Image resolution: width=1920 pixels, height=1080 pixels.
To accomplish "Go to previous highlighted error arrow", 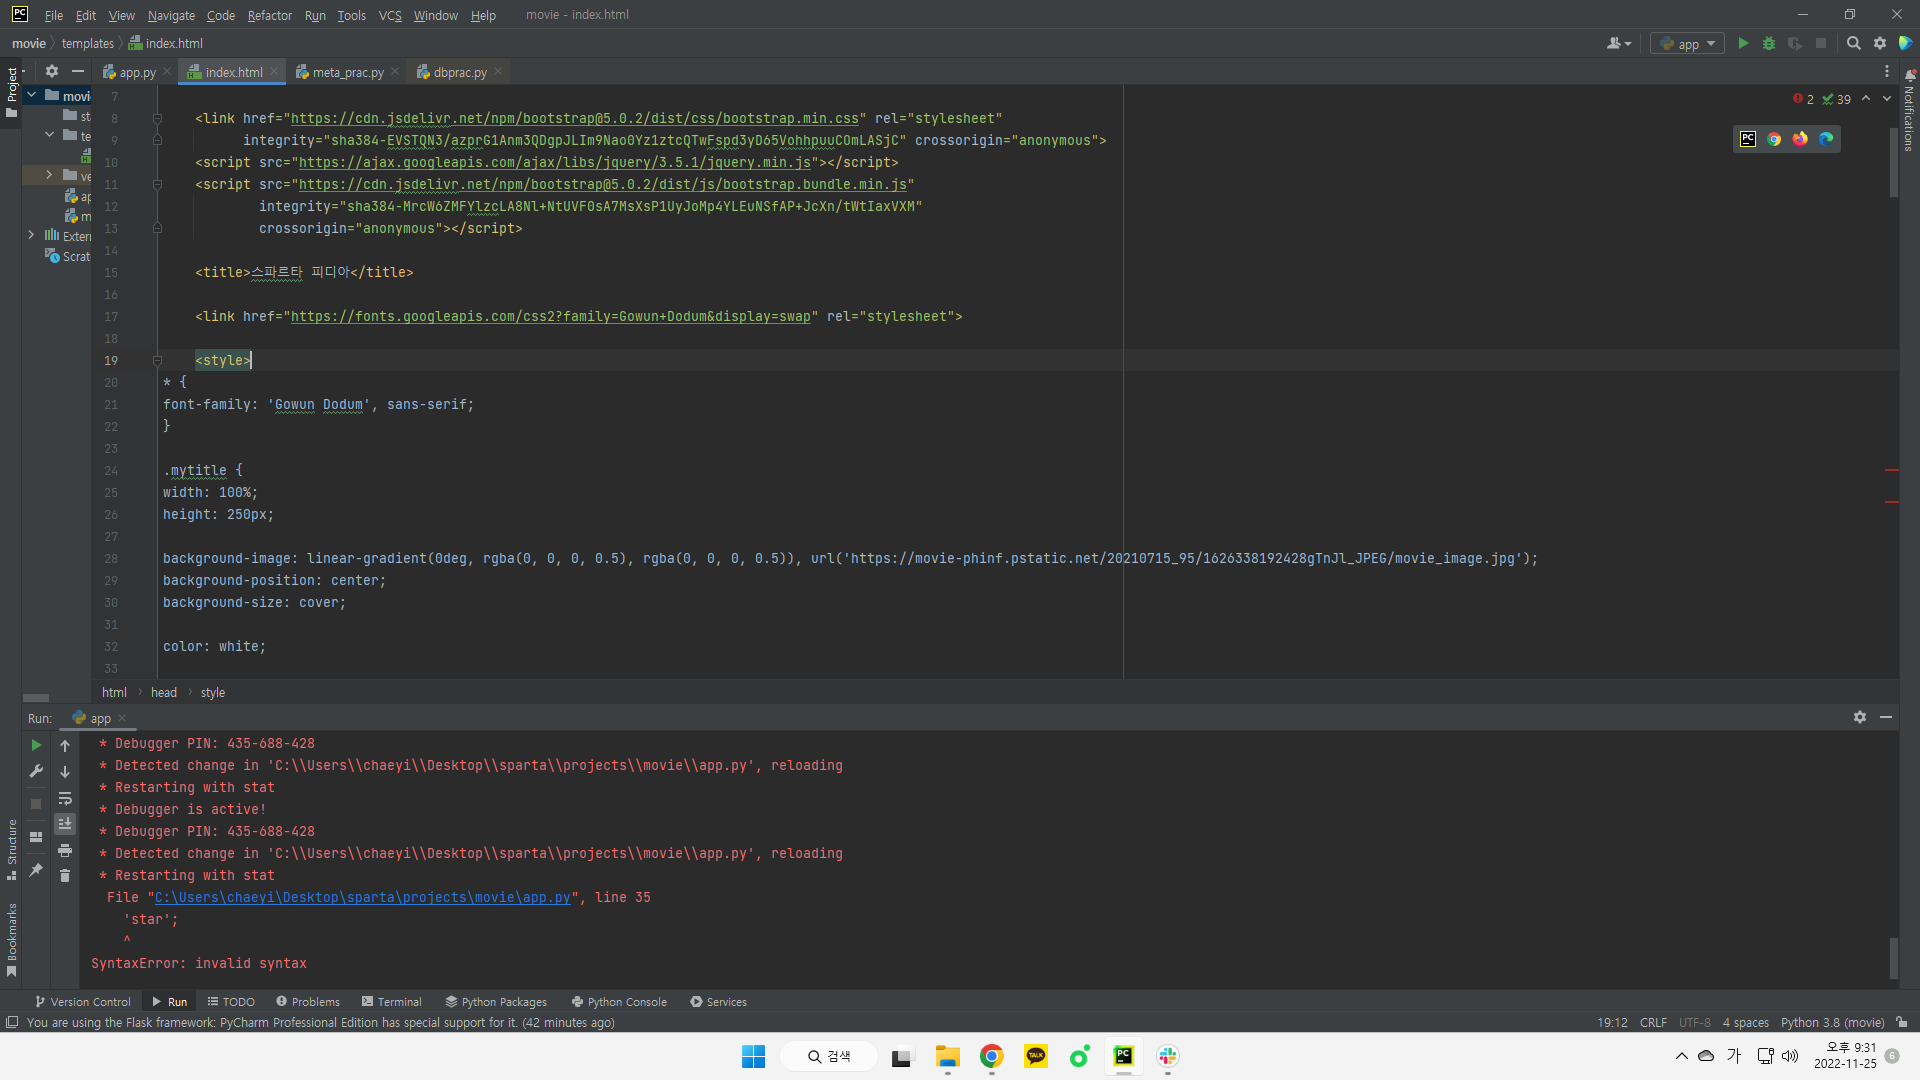I will click(1866, 99).
